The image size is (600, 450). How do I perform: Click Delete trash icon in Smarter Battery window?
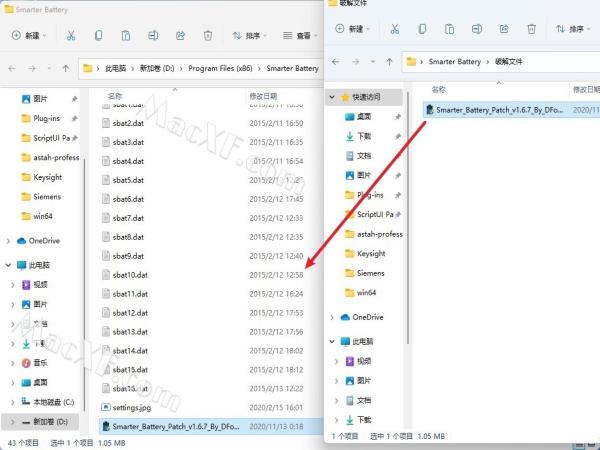[208, 36]
